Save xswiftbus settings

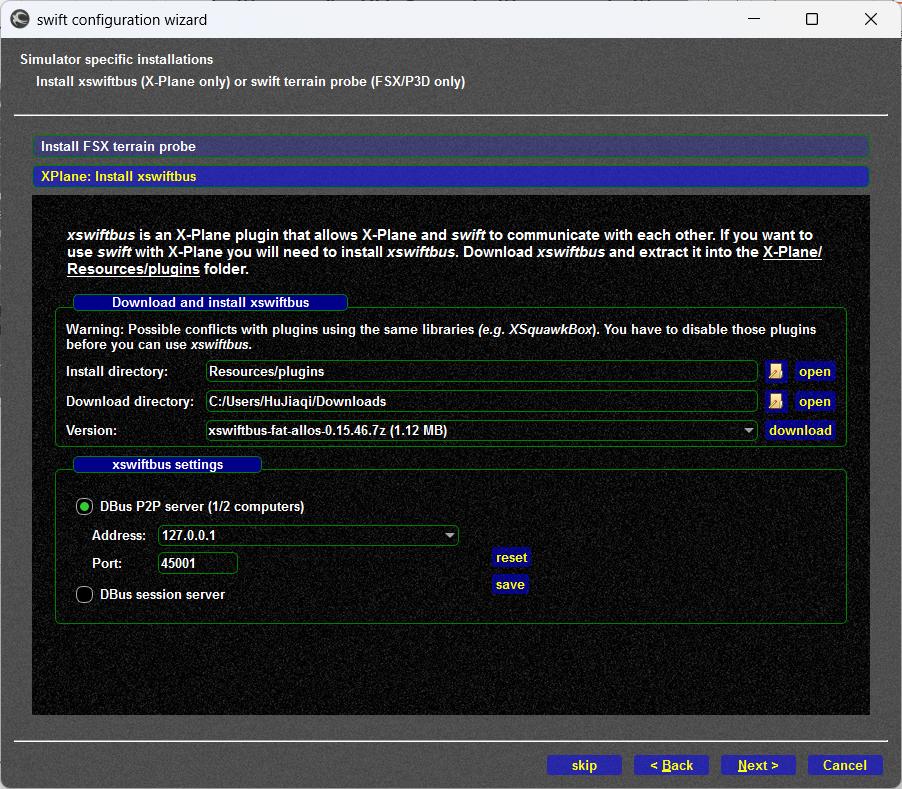coord(510,585)
